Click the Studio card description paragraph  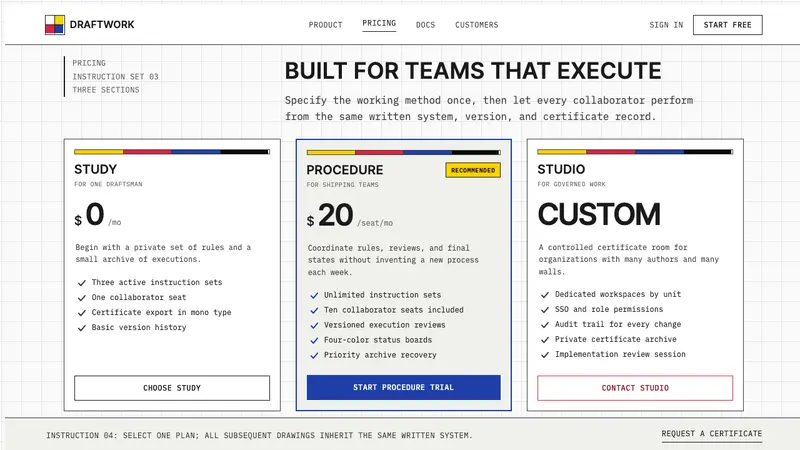(x=629, y=260)
